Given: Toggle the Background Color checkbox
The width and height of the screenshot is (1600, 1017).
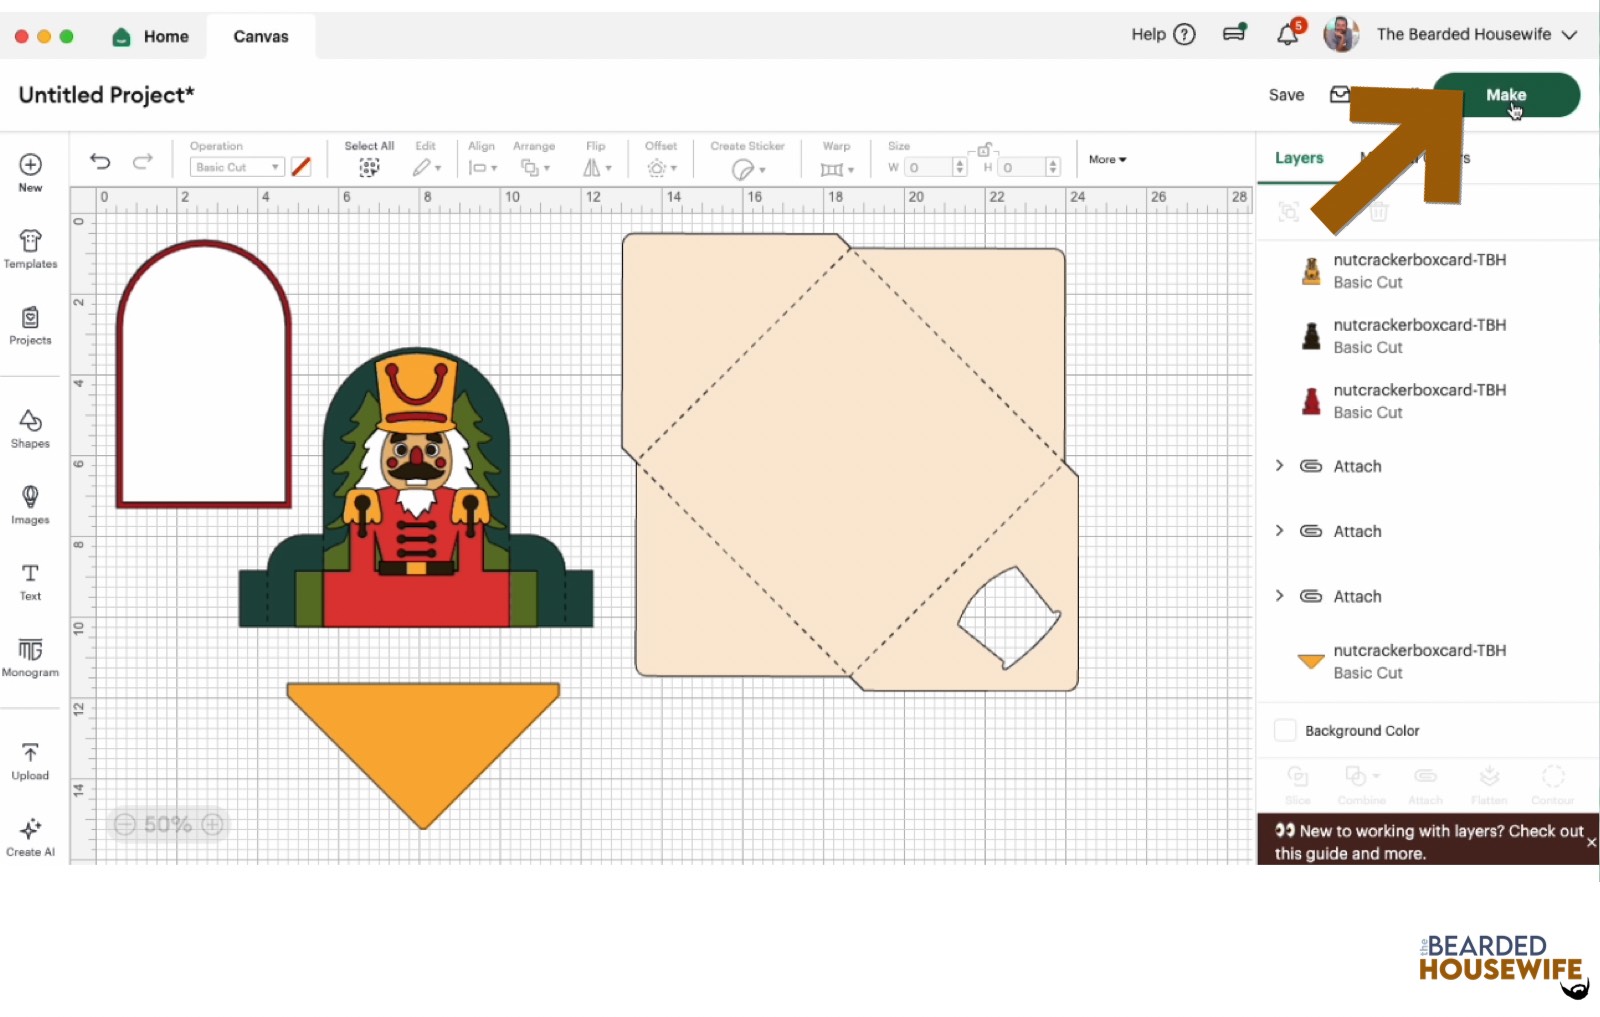Looking at the screenshot, I should pos(1285,731).
